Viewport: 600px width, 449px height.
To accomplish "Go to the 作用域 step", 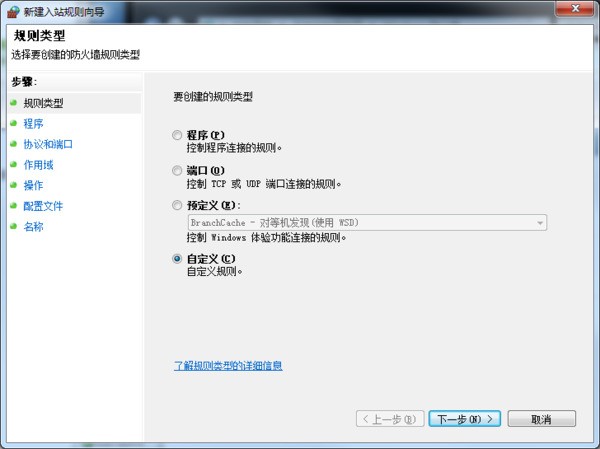I will pyautogui.click(x=38, y=165).
